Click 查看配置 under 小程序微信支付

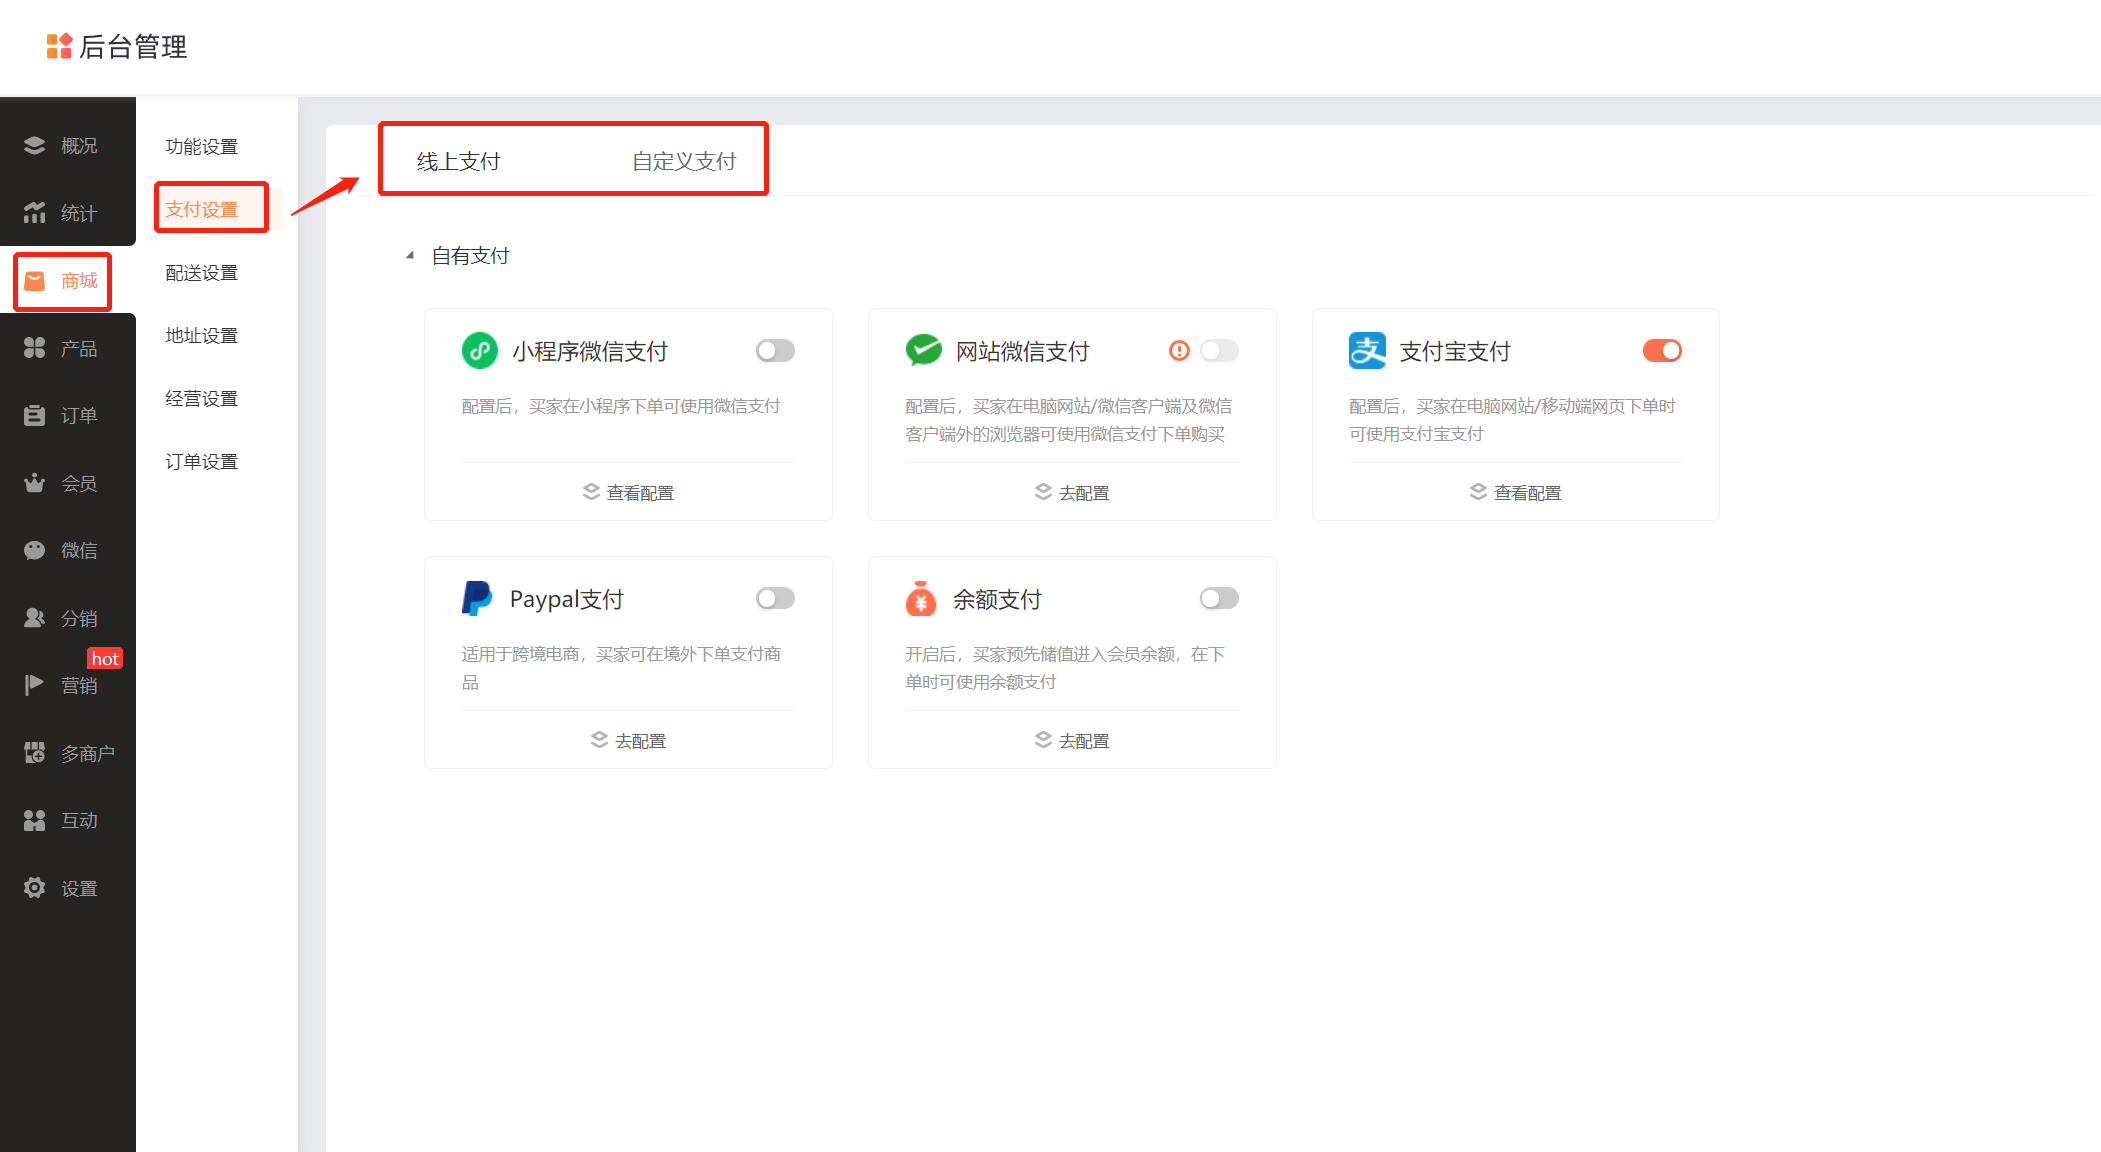[x=640, y=492]
